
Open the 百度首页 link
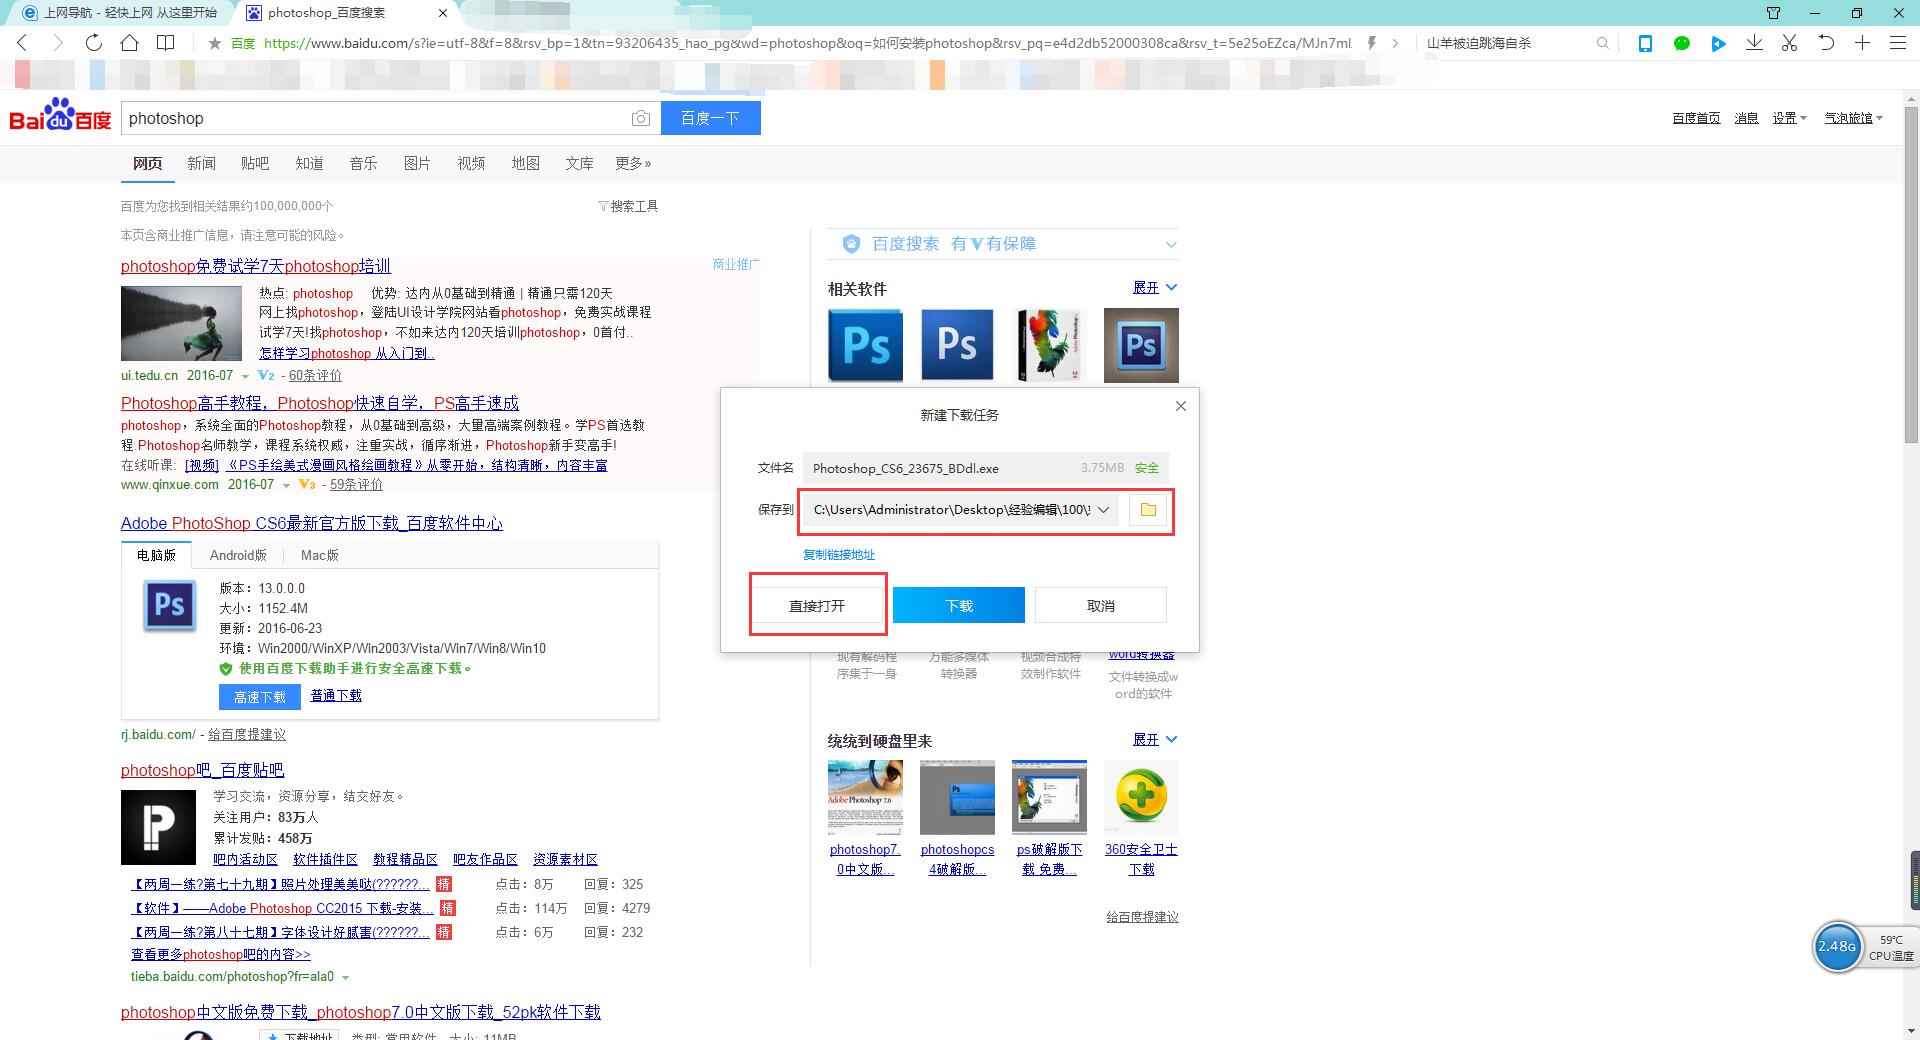click(x=1696, y=118)
